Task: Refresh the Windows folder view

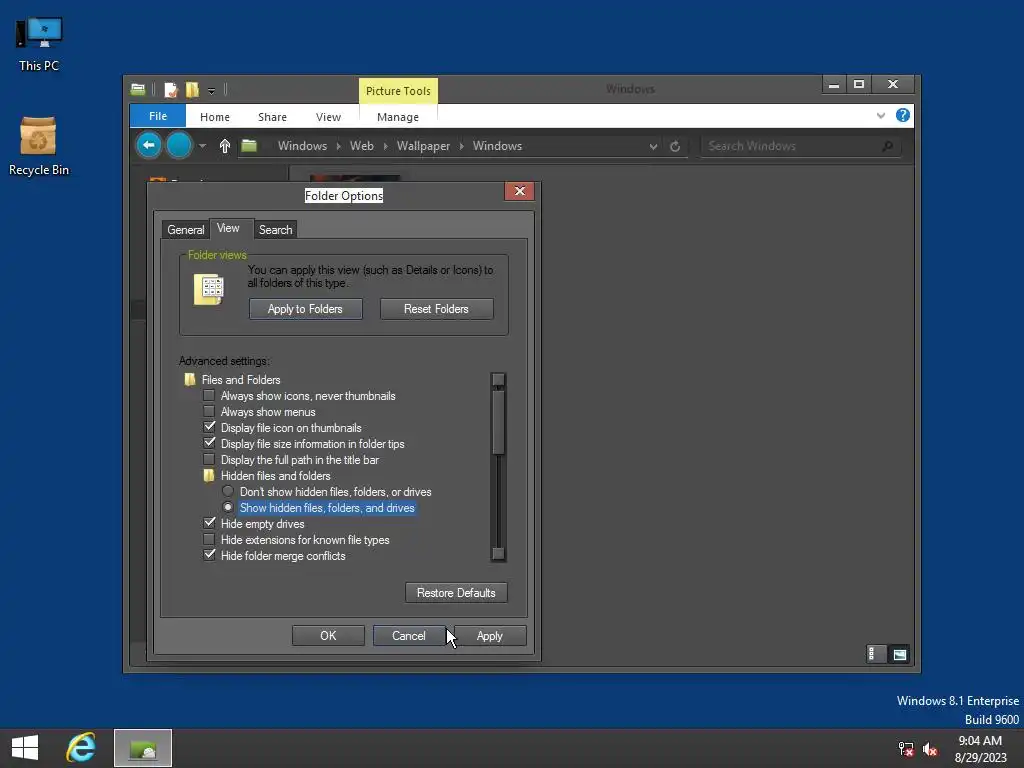Action: [675, 146]
